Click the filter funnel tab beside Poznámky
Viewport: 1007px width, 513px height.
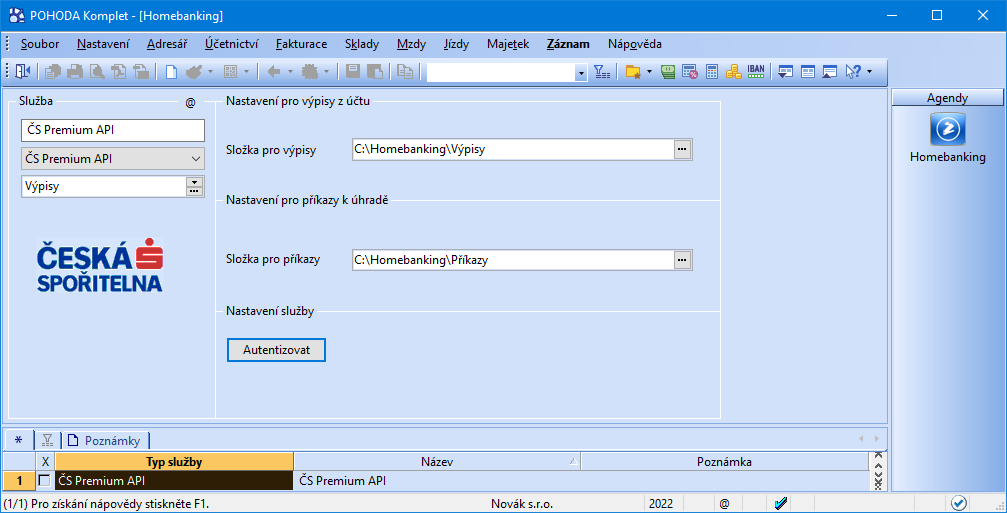(47, 440)
